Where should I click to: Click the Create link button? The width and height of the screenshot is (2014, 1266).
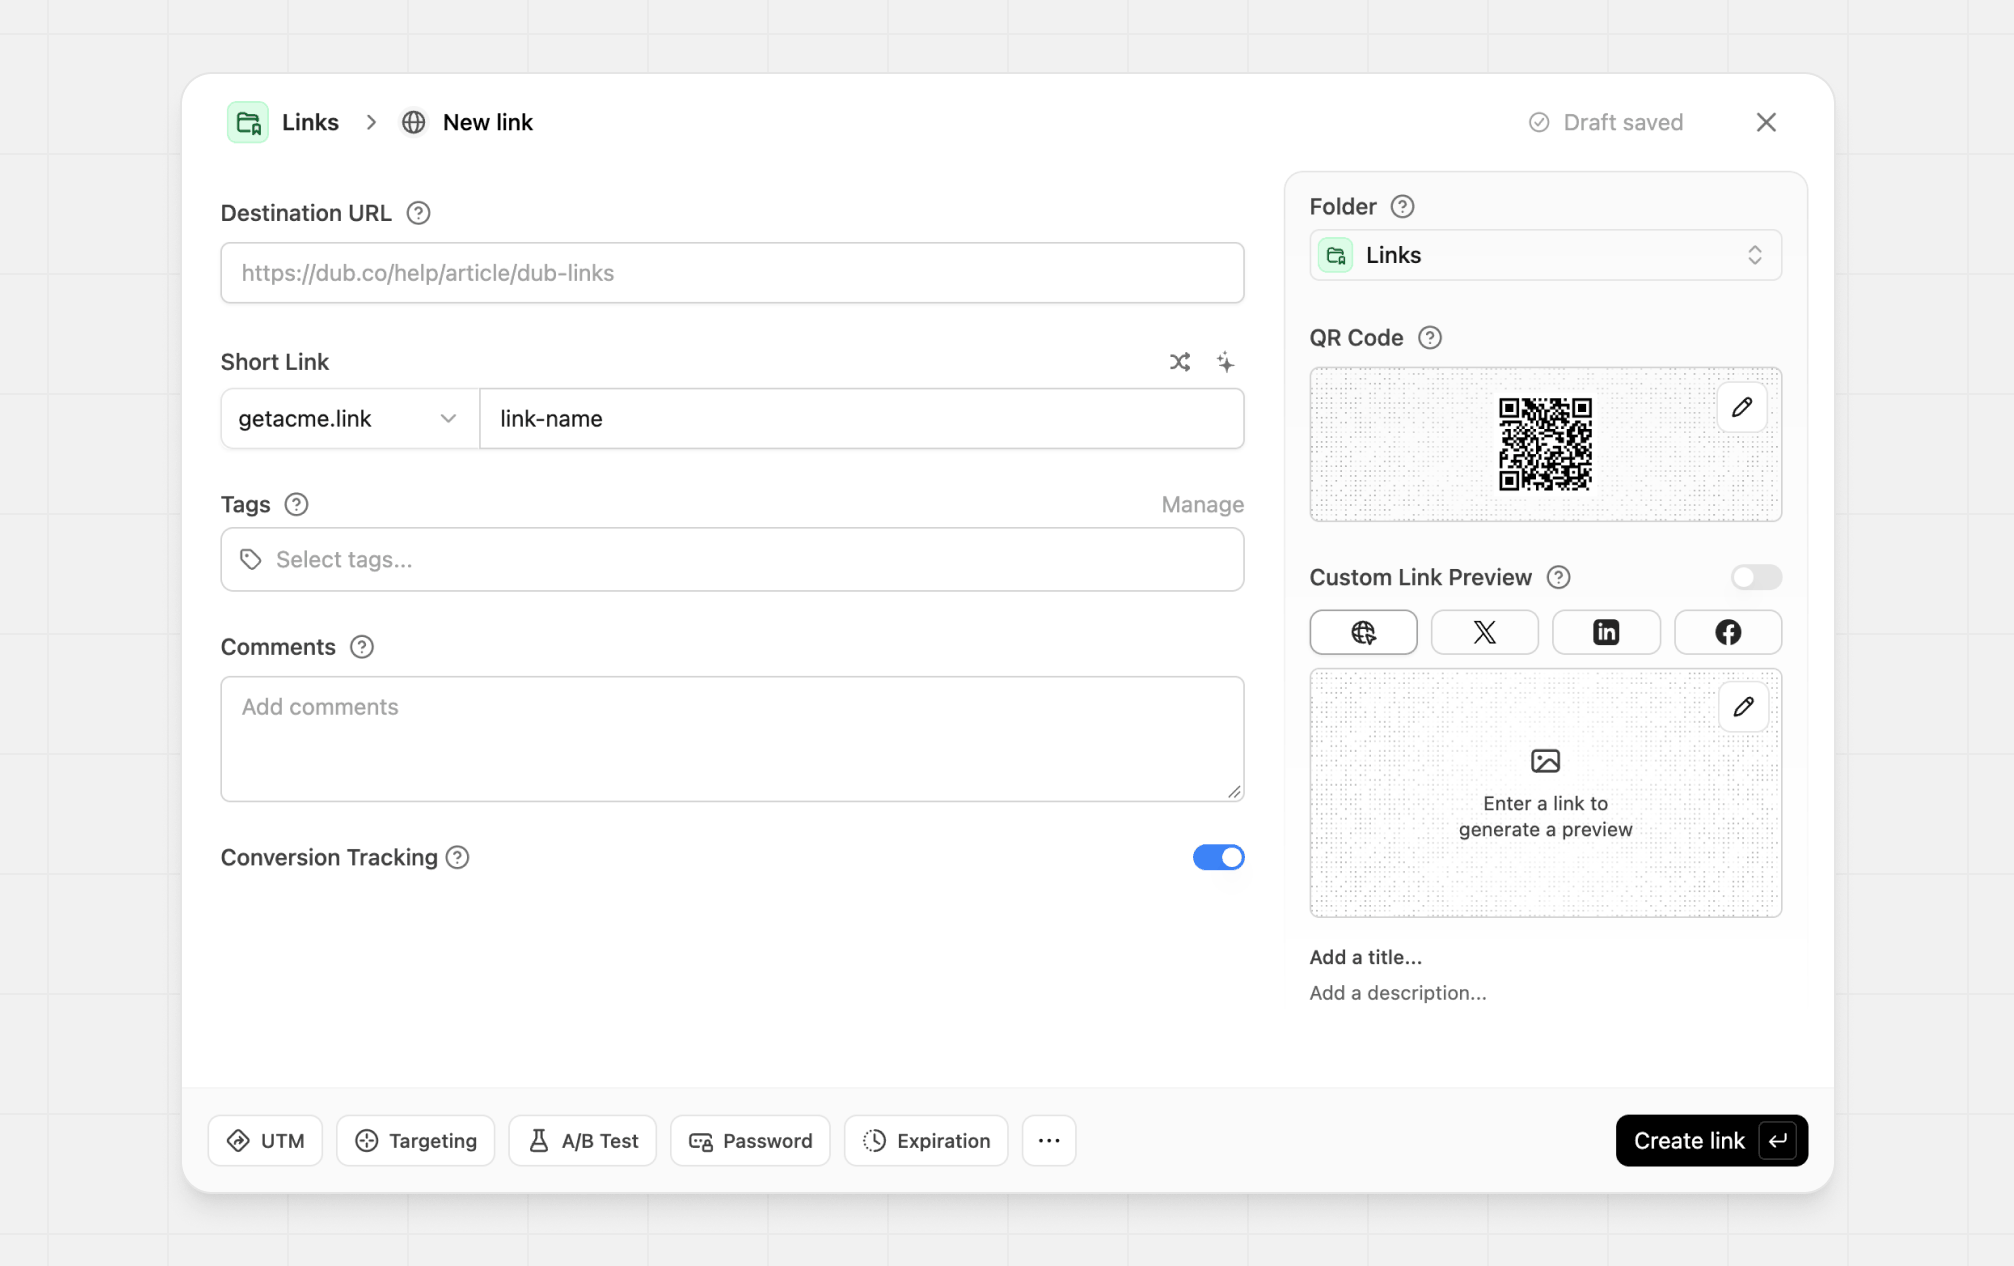pos(1711,1141)
